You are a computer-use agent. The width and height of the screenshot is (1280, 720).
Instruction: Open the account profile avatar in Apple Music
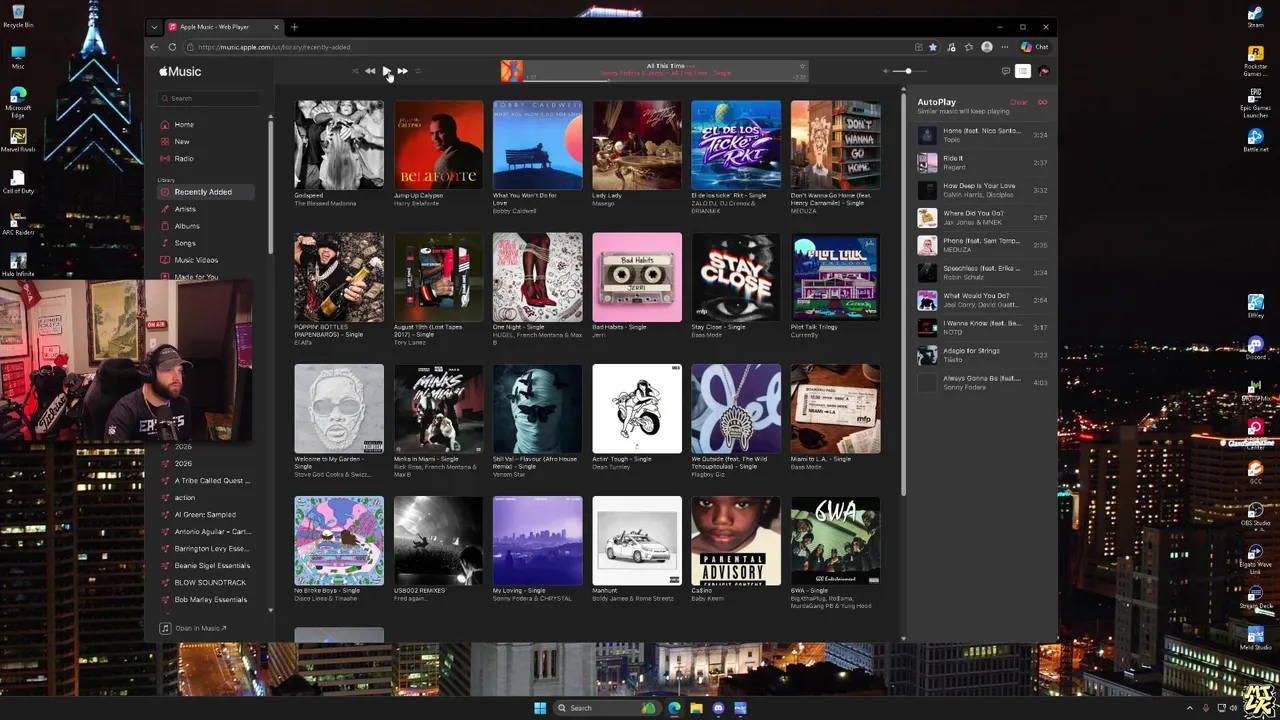tap(1043, 71)
